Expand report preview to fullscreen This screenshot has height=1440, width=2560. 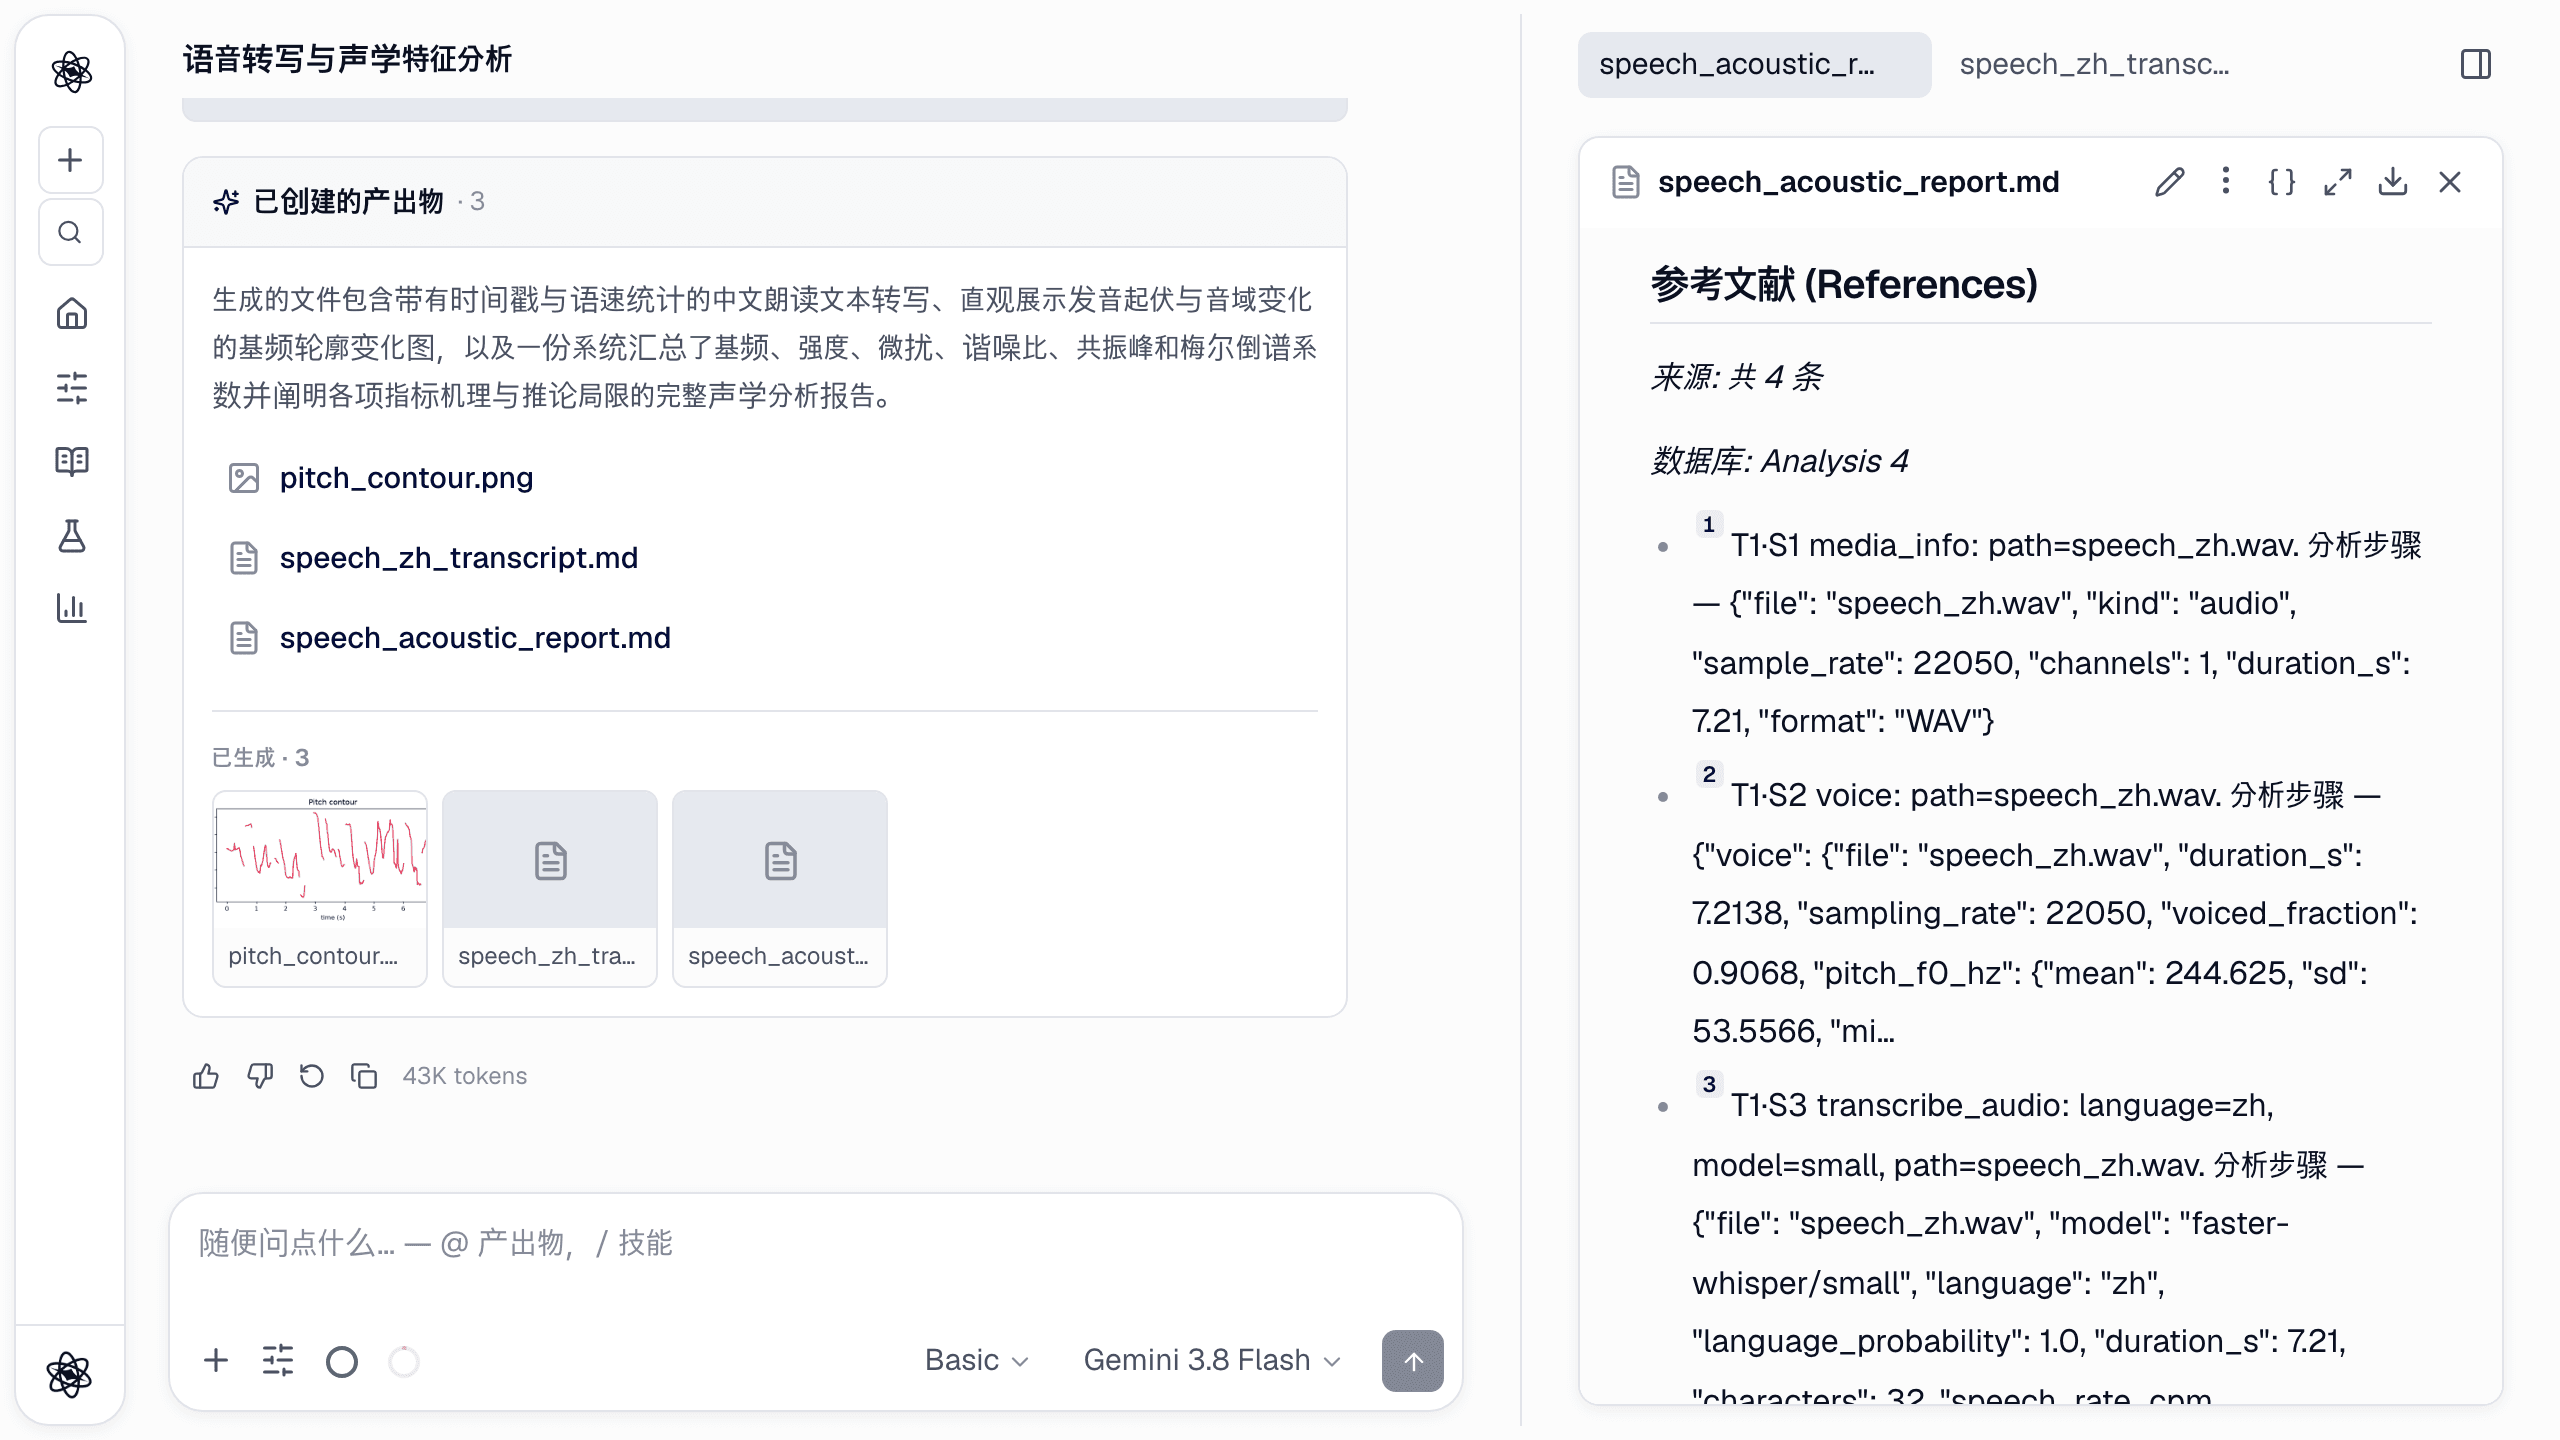(x=2337, y=182)
